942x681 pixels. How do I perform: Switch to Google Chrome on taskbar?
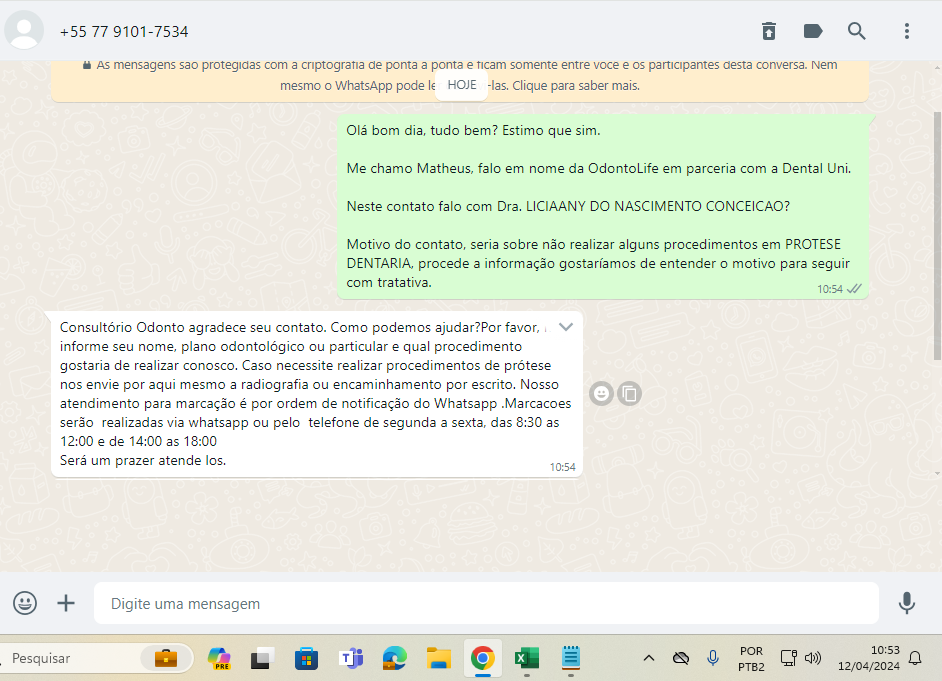pyautogui.click(x=482, y=658)
